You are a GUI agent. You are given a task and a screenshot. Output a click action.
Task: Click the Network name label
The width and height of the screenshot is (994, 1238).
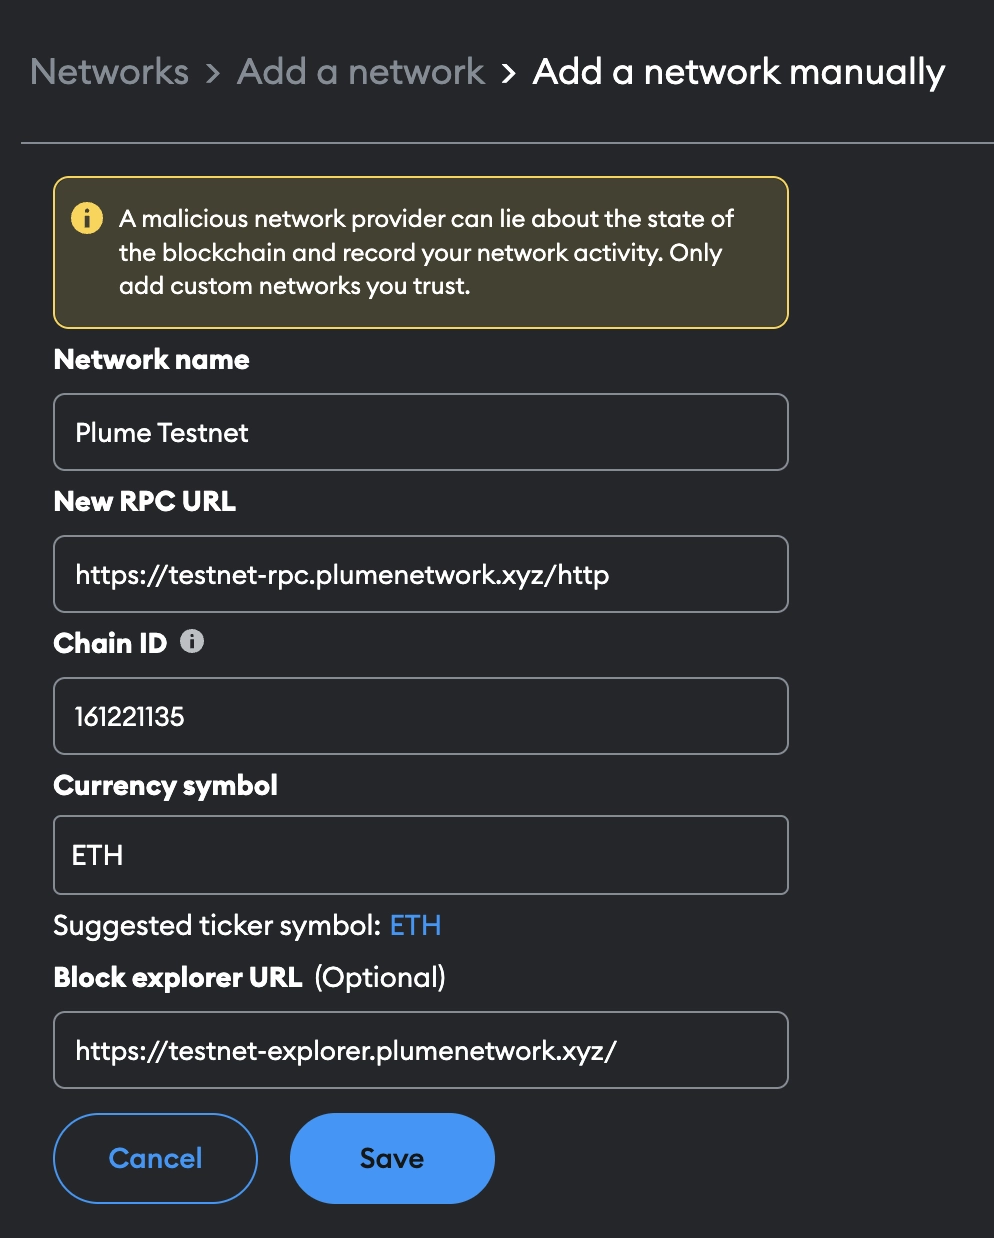151,359
